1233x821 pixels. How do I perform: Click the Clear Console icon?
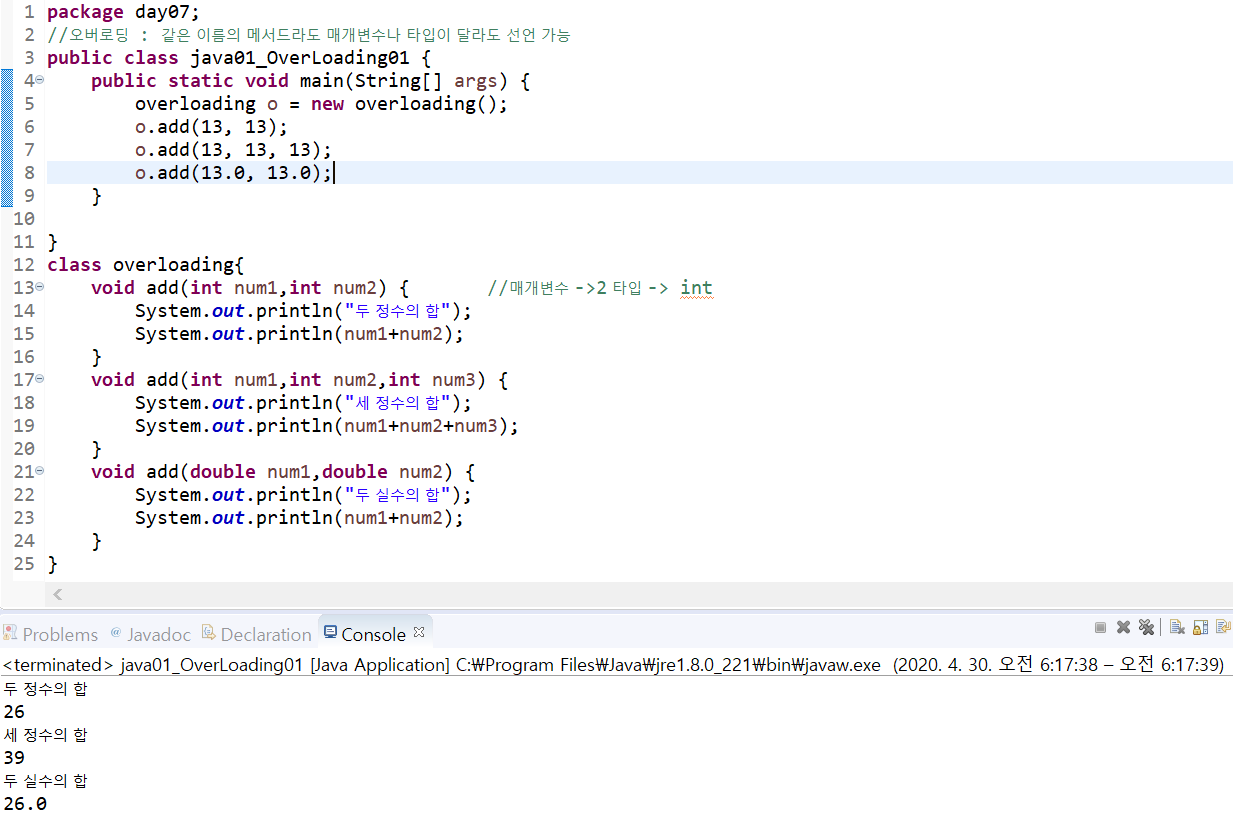pyautogui.click(x=1177, y=627)
